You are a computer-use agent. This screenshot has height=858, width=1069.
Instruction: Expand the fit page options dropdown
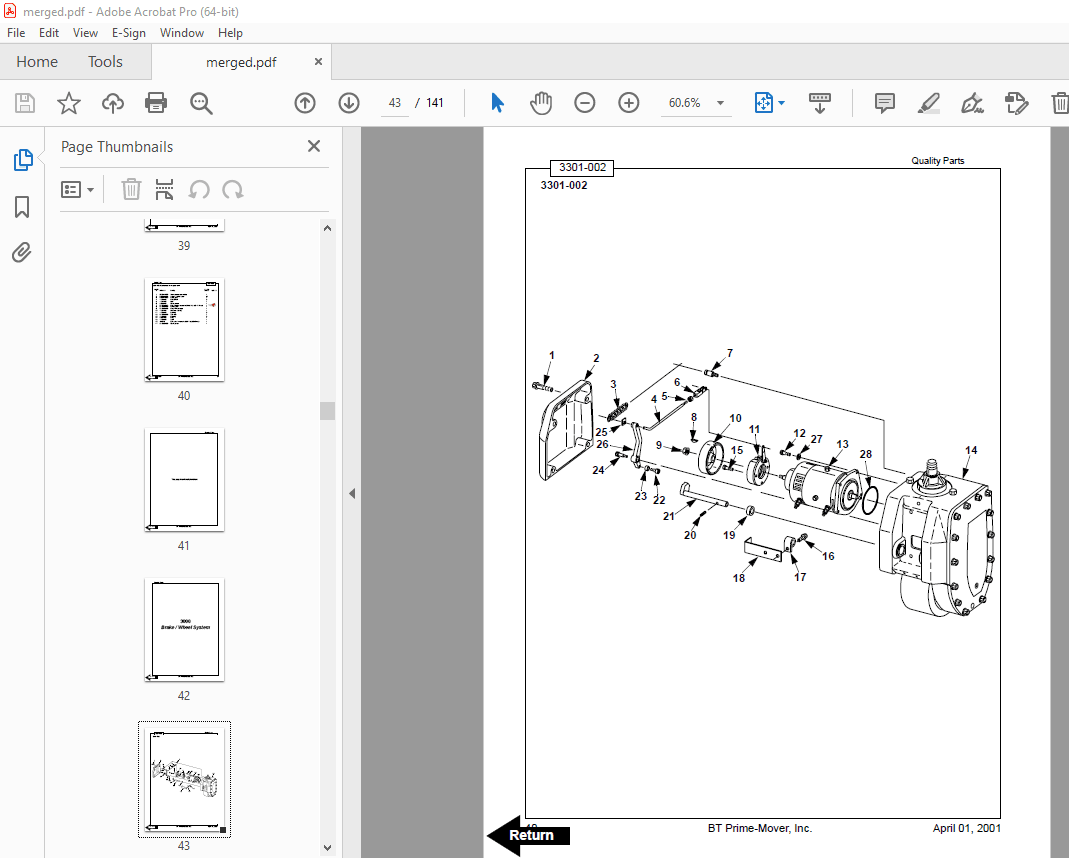781,103
